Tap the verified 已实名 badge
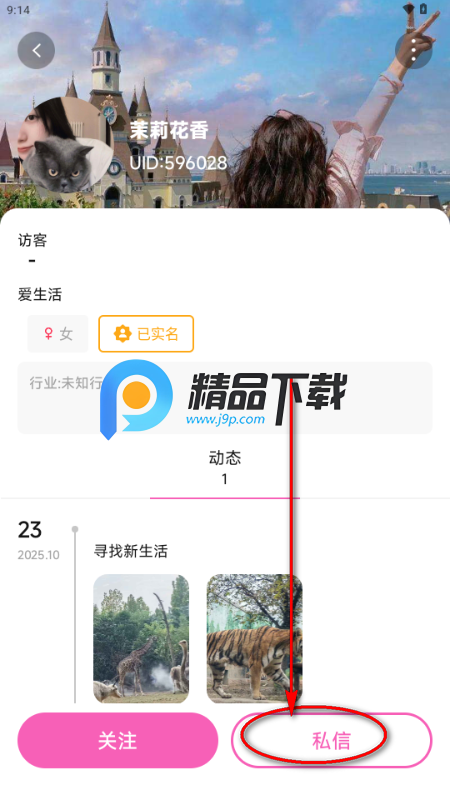 (x=146, y=334)
